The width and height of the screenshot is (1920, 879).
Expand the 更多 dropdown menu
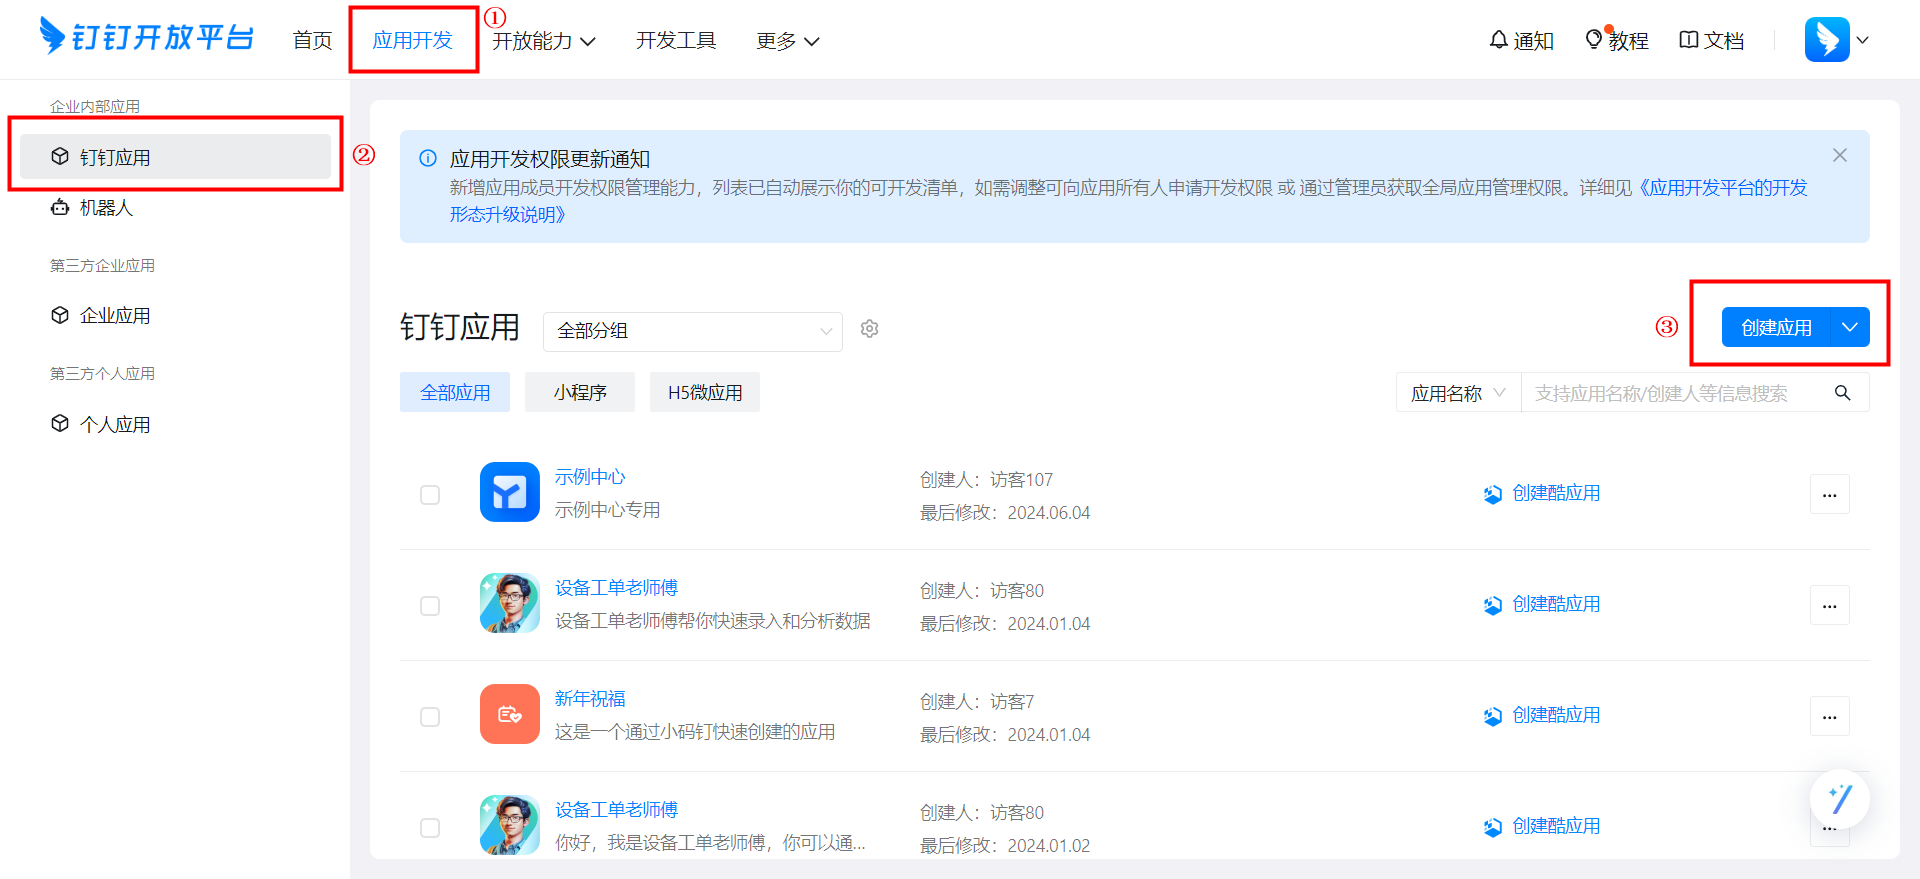788,41
